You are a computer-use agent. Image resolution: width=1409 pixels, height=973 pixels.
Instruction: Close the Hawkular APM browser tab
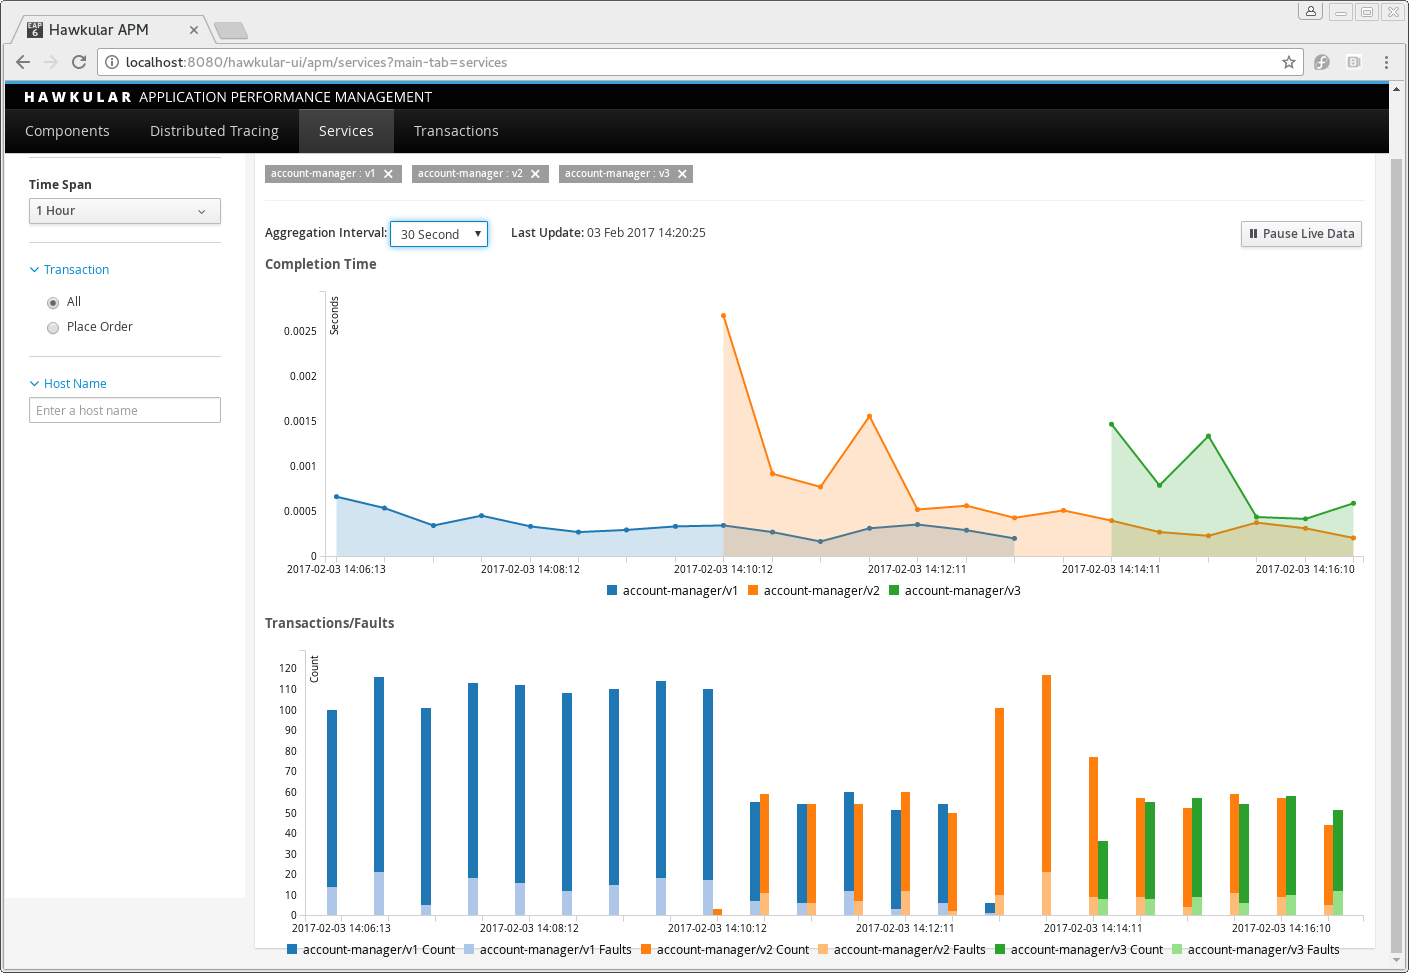coord(194,30)
